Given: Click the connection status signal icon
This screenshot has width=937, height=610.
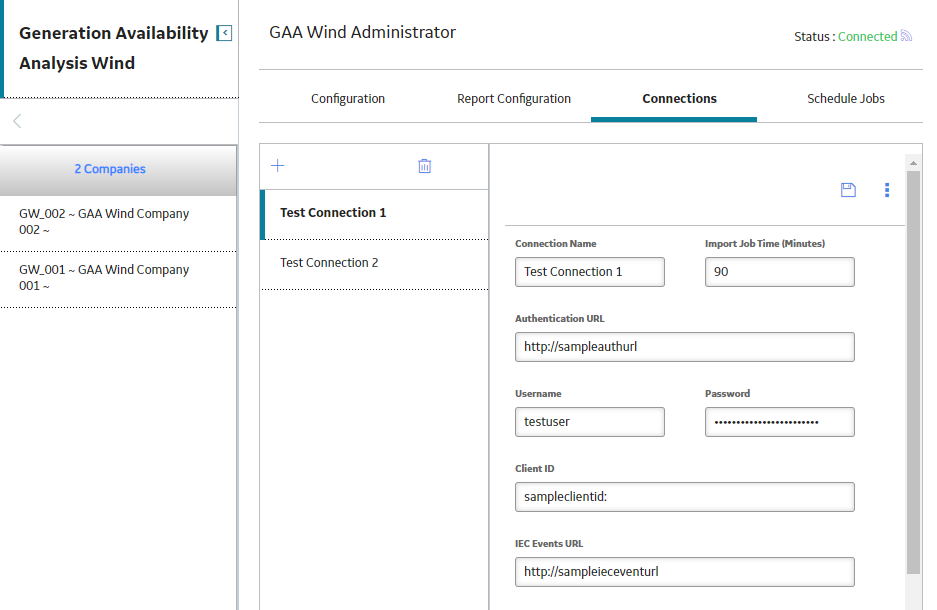Looking at the screenshot, I should (906, 36).
